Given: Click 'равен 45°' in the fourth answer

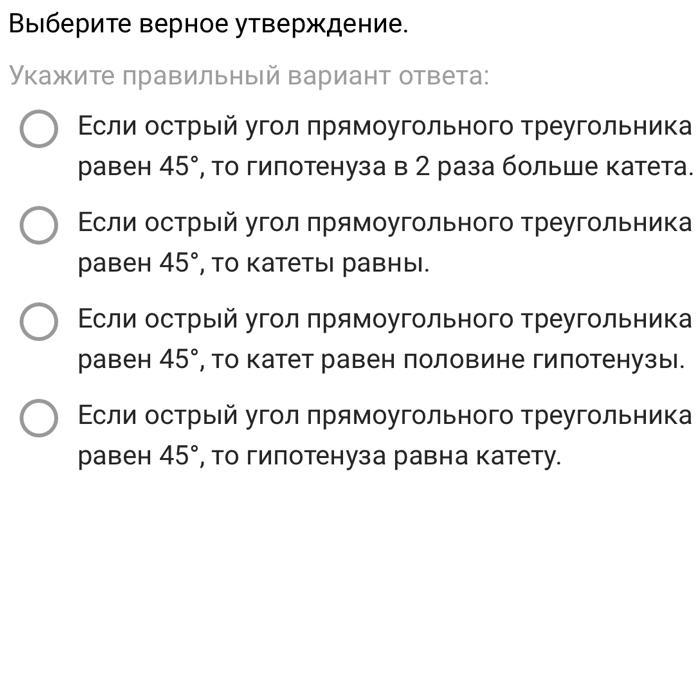Looking at the screenshot, I should [138, 456].
